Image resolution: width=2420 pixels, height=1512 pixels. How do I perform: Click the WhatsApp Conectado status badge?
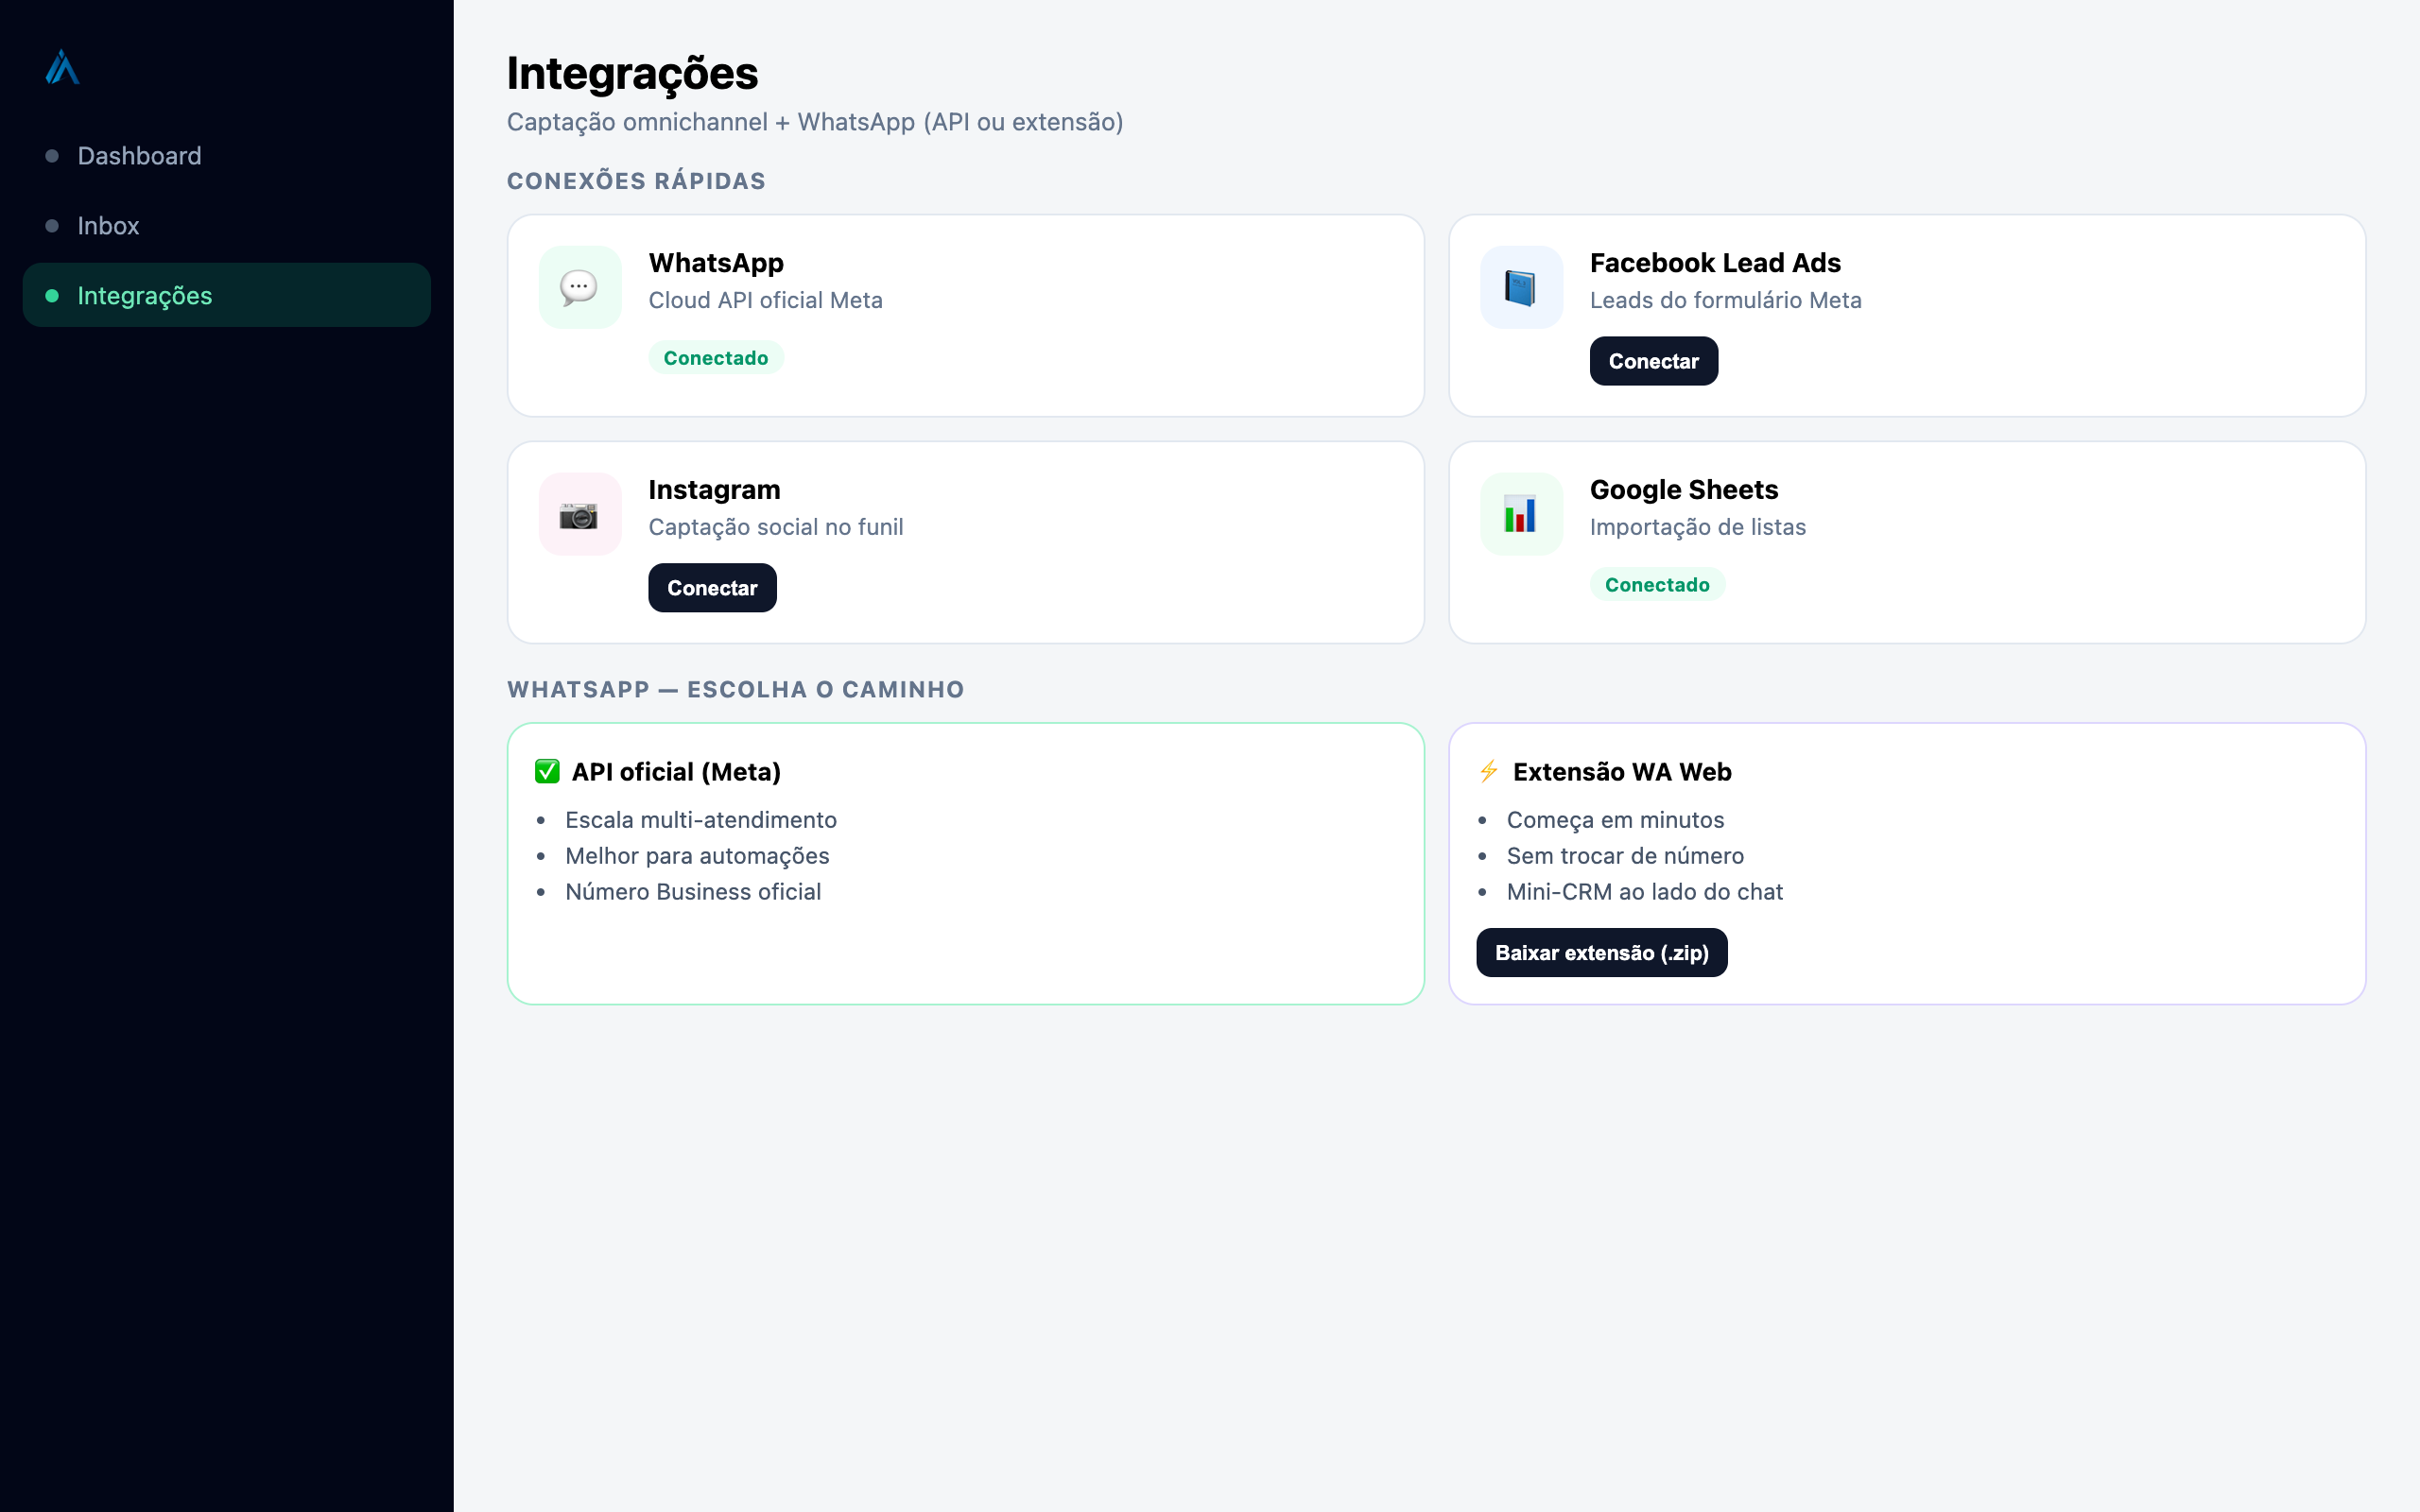(716, 358)
